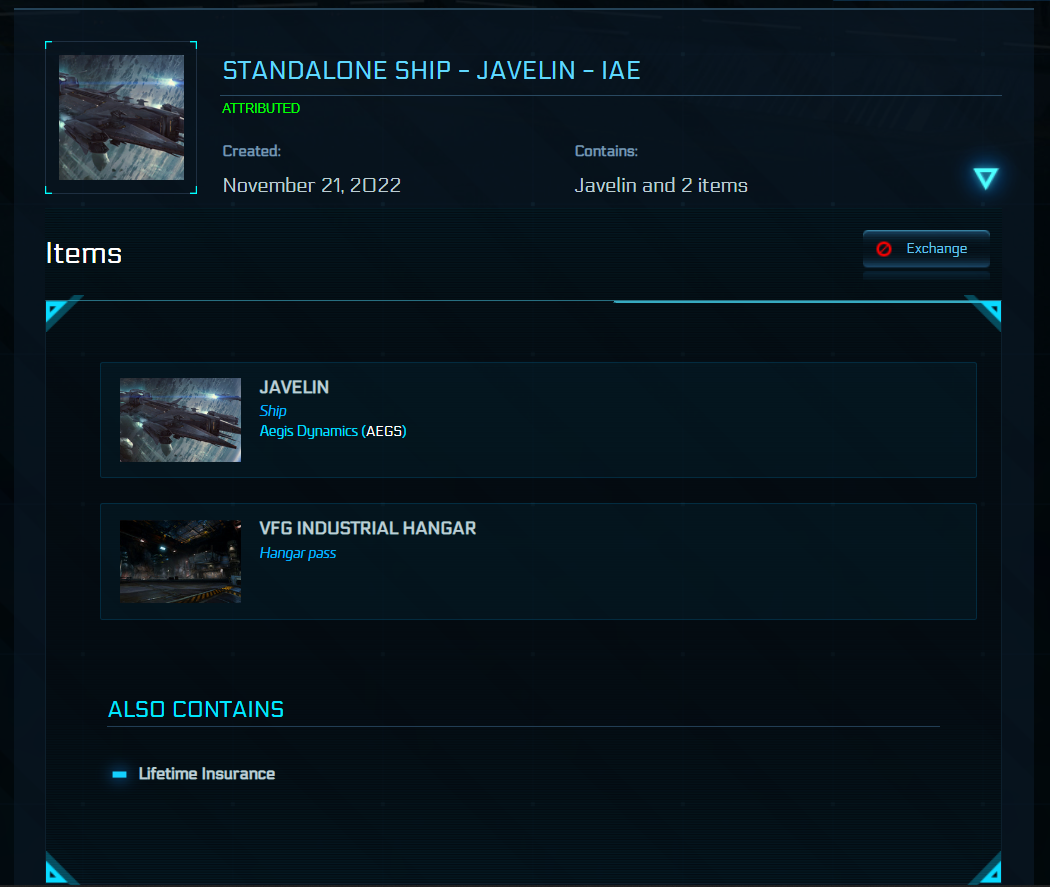
Task: Click the AEGS manufacturer code
Action: pos(384,431)
